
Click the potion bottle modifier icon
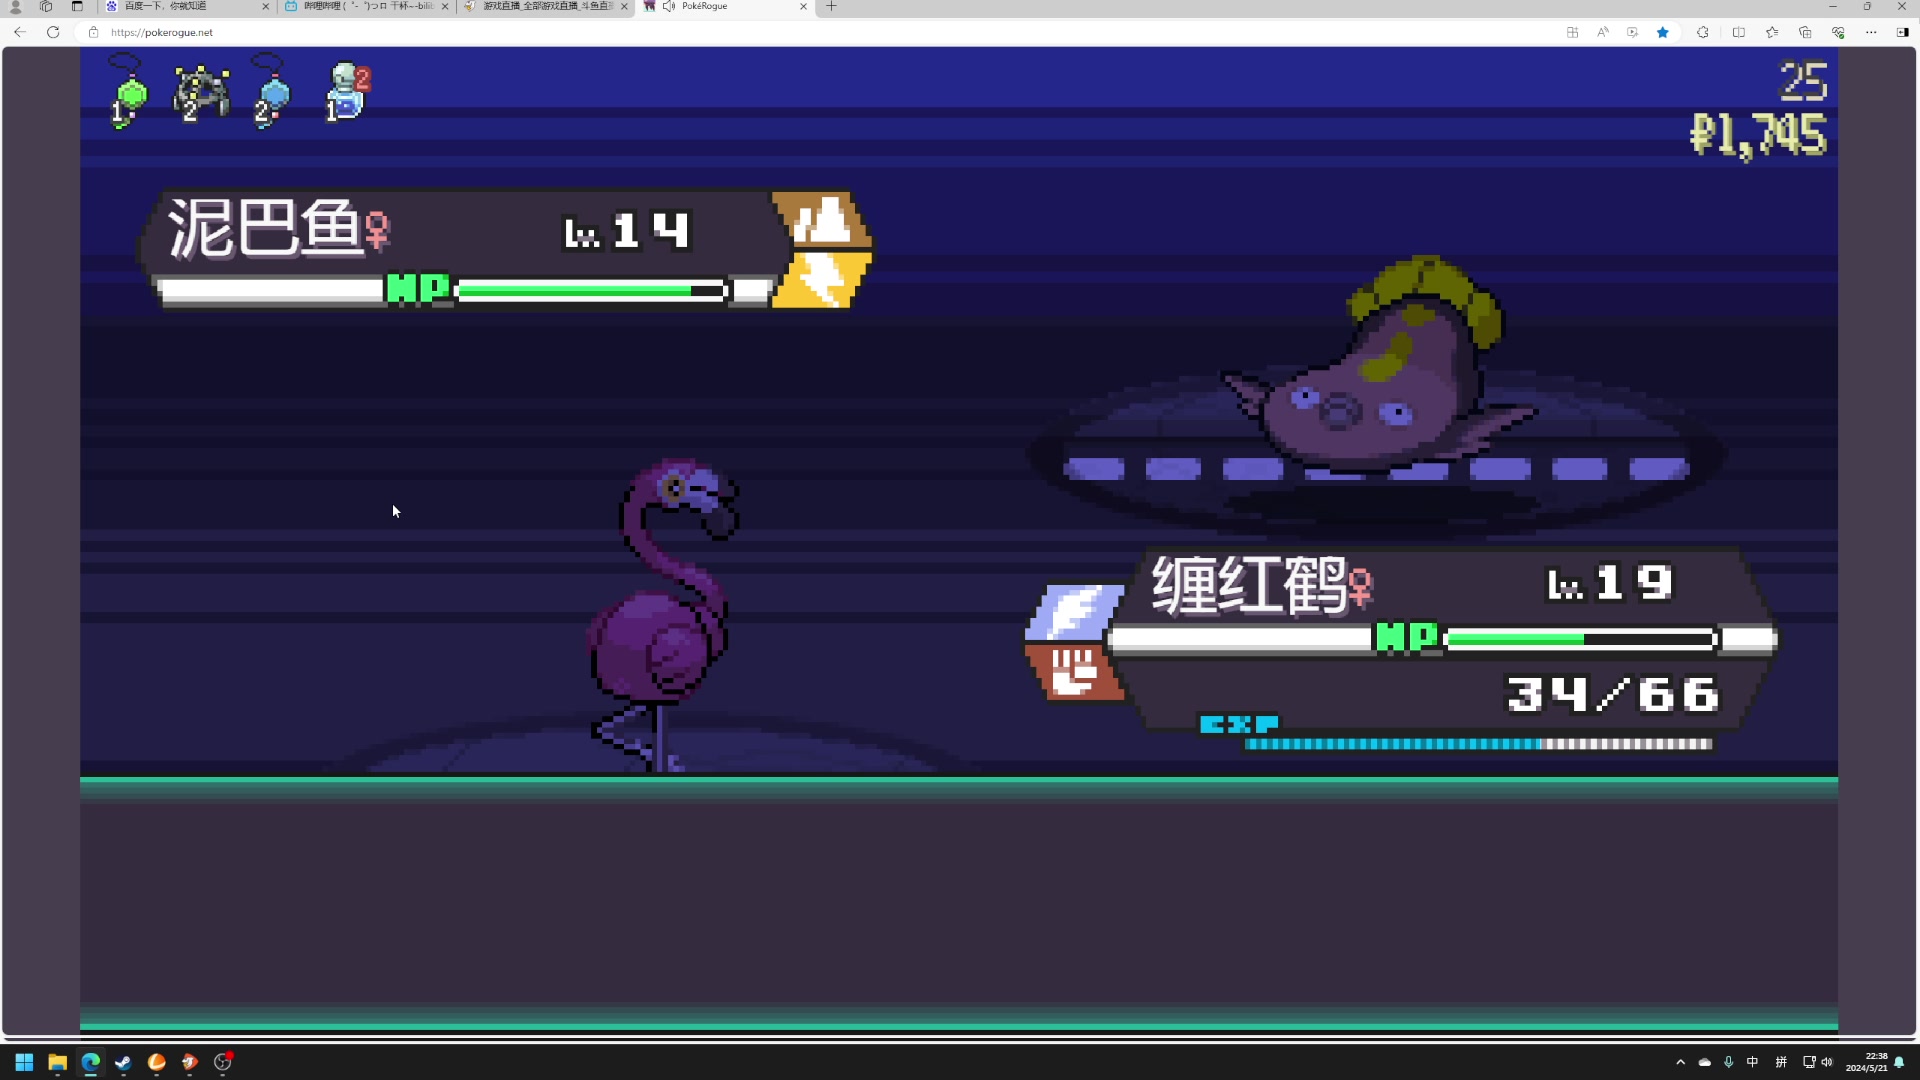(x=348, y=92)
